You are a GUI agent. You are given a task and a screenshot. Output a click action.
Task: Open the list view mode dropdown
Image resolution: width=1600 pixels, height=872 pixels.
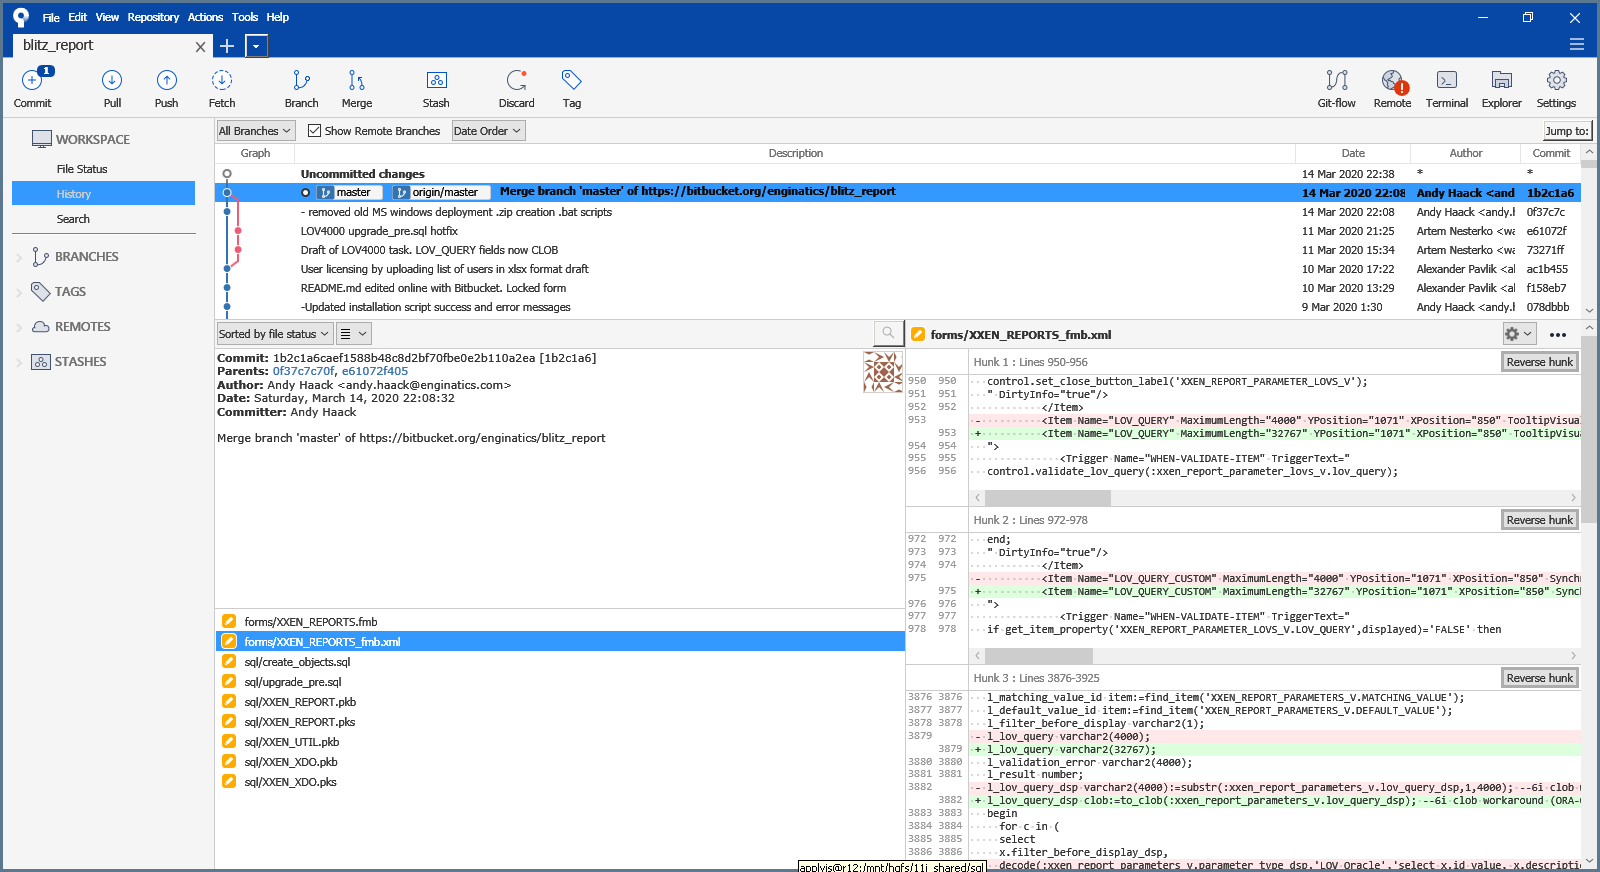click(353, 334)
